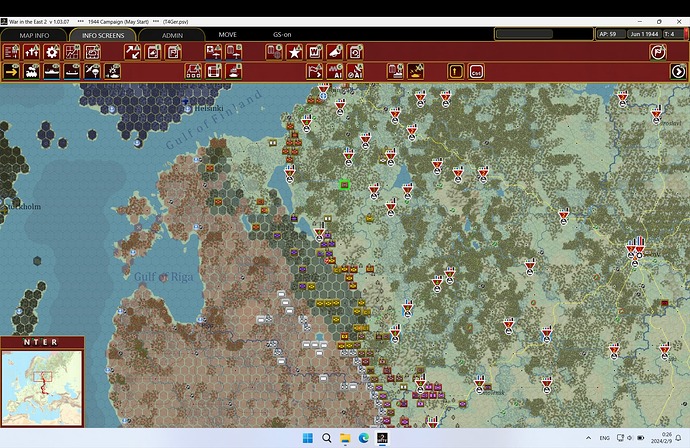Select the air and tank mode icon

pyautogui.click(x=113, y=71)
